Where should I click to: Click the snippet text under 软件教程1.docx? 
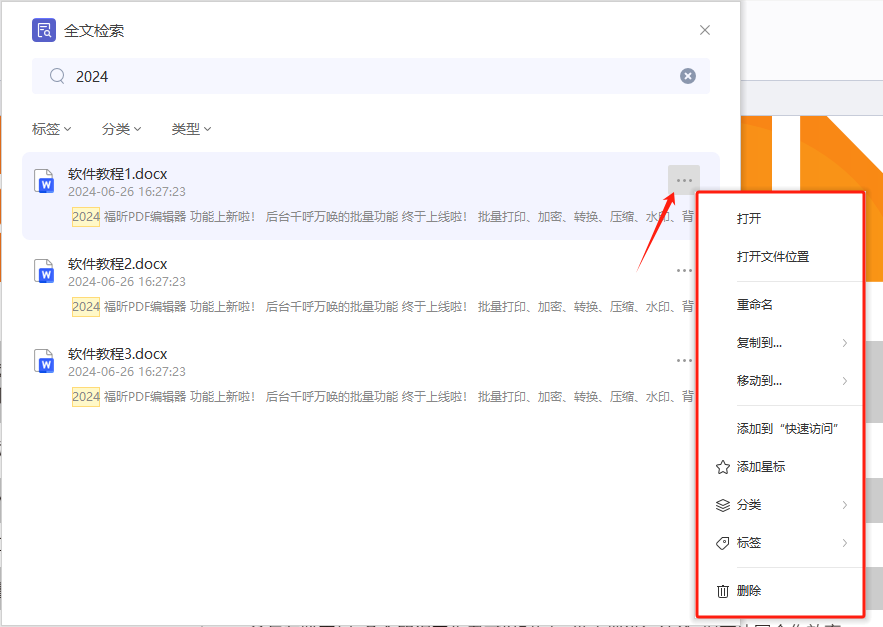point(383,217)
